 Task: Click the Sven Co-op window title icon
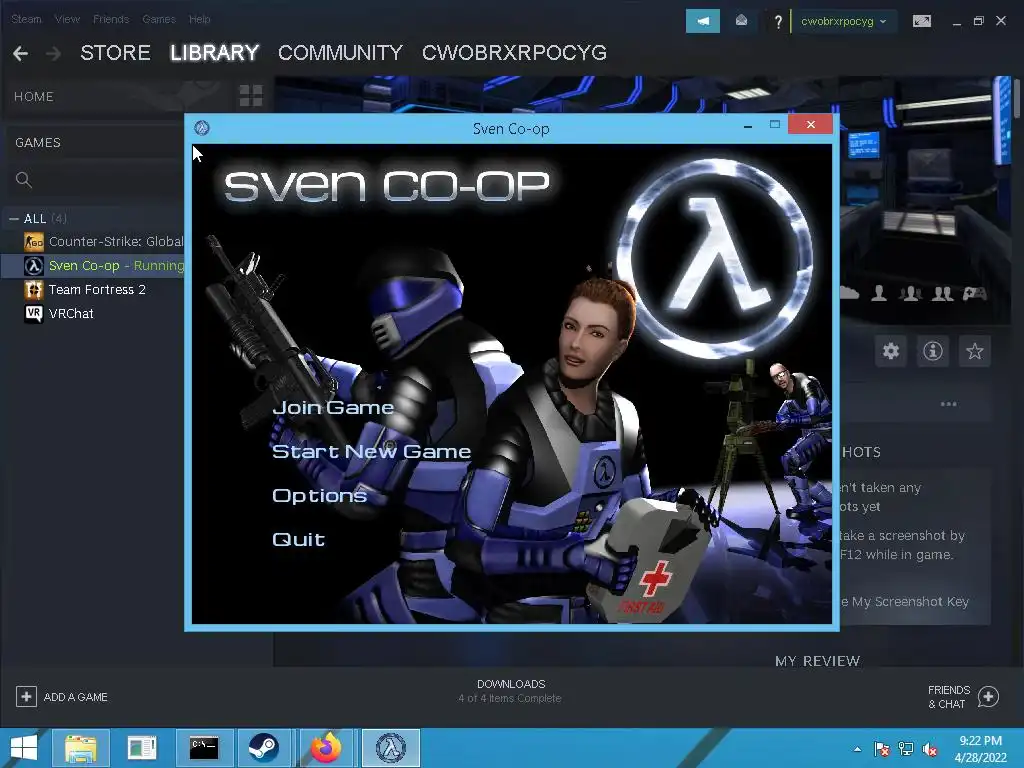(x=202, y=128)
